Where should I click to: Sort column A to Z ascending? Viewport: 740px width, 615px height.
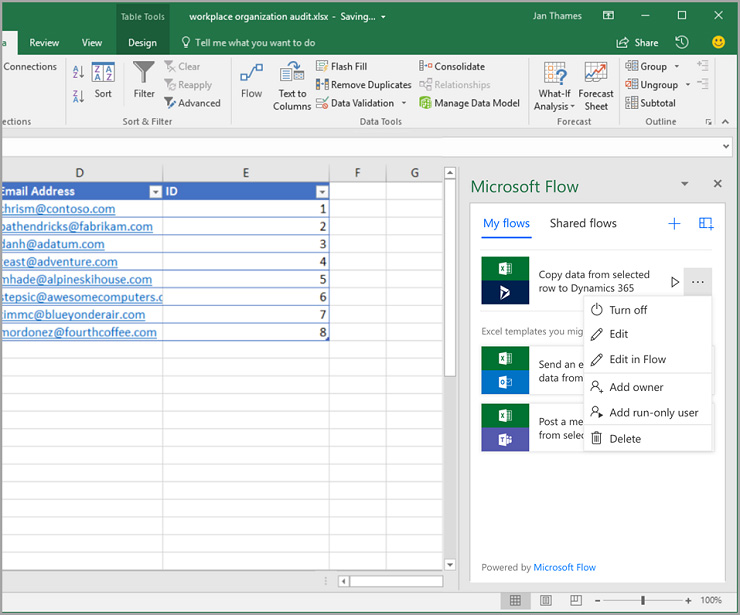coord(78,72)
